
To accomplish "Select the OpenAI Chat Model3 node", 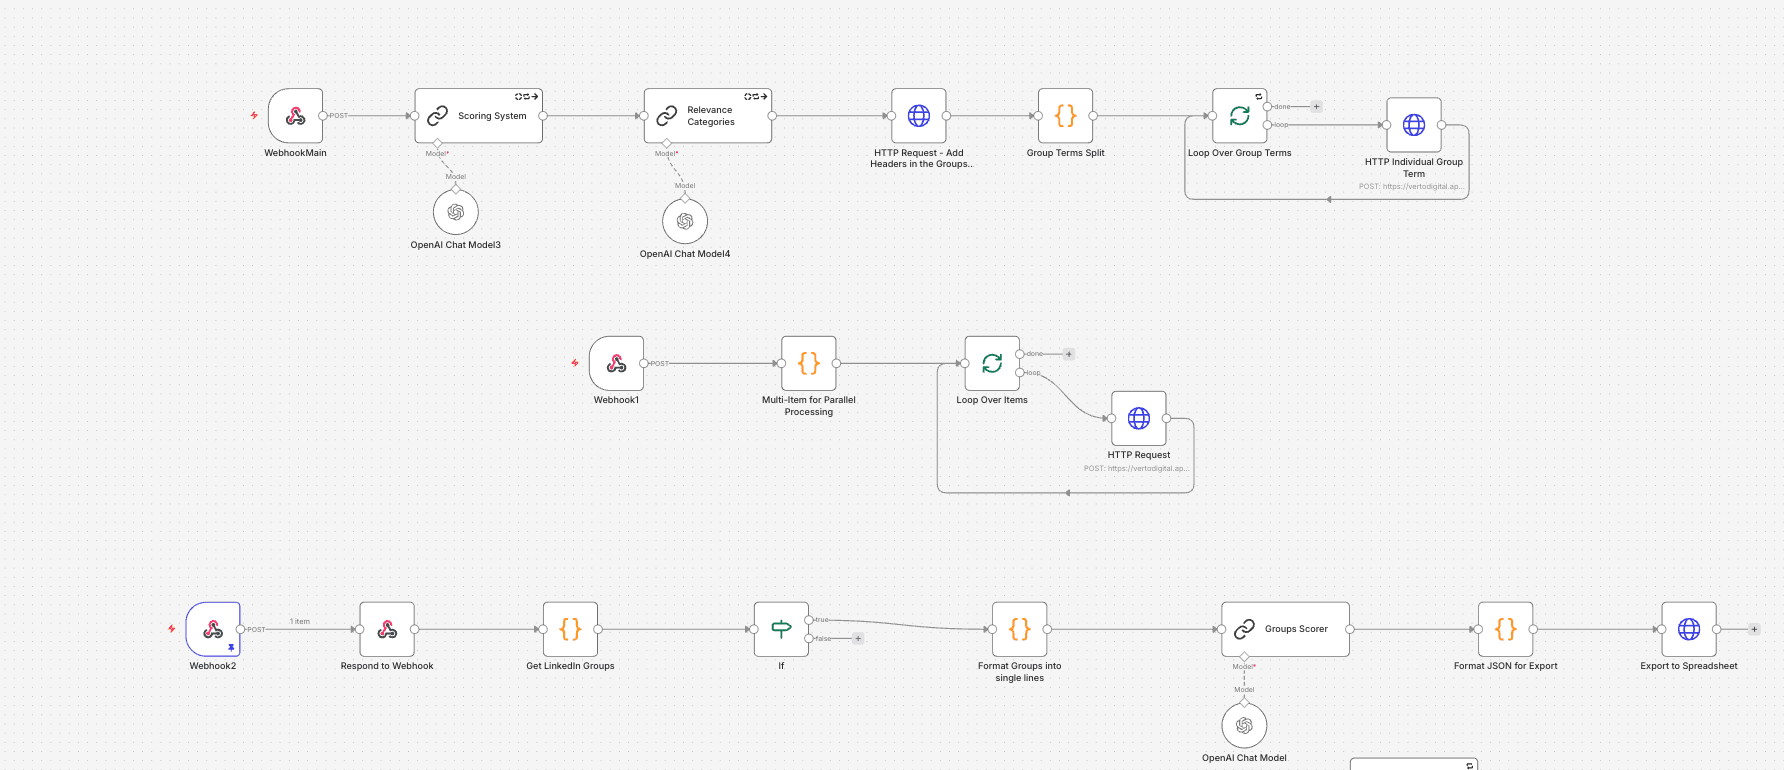I will pos(455,212).
